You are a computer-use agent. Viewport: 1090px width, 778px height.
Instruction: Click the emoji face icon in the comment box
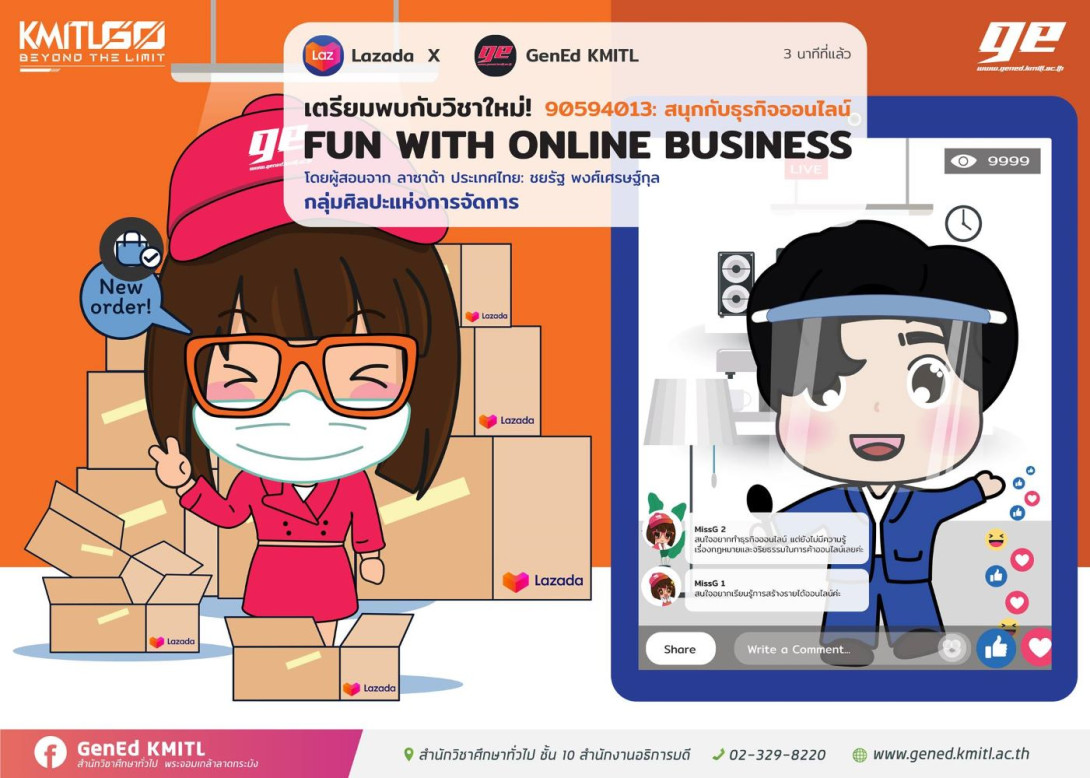(x=953, y=648)
